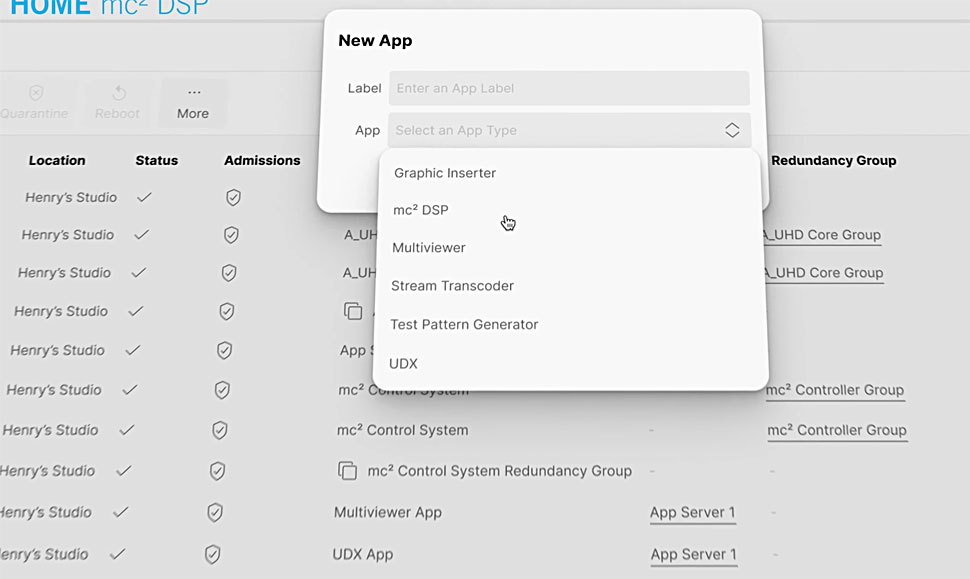Sort by the Admissions column header
The image size is (970, 579).
coord(262,160)
